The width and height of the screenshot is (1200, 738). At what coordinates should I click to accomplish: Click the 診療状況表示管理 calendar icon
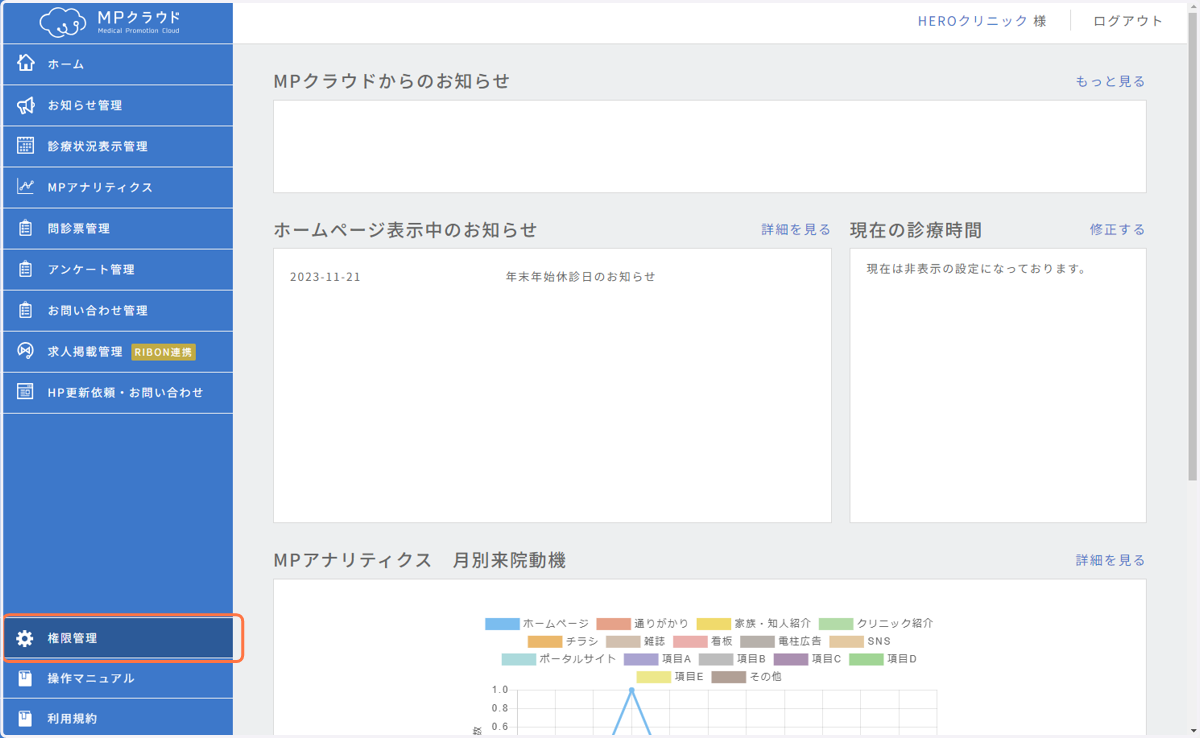pos(26,146)
